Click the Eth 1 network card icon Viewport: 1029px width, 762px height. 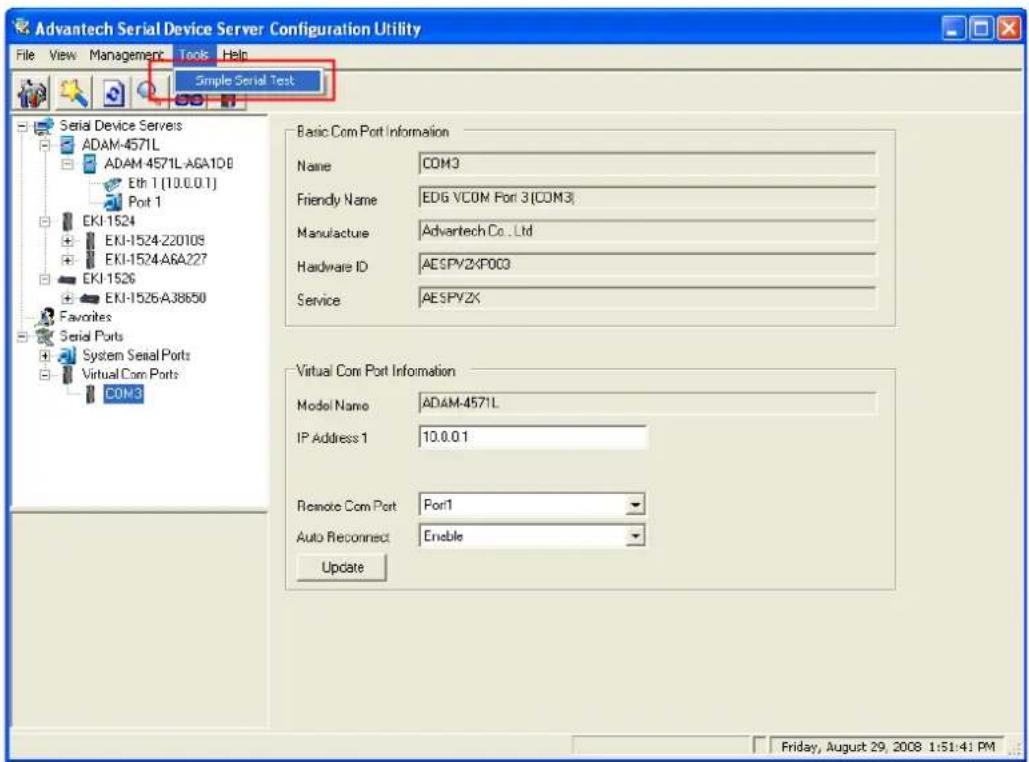[x=113, y=184]
